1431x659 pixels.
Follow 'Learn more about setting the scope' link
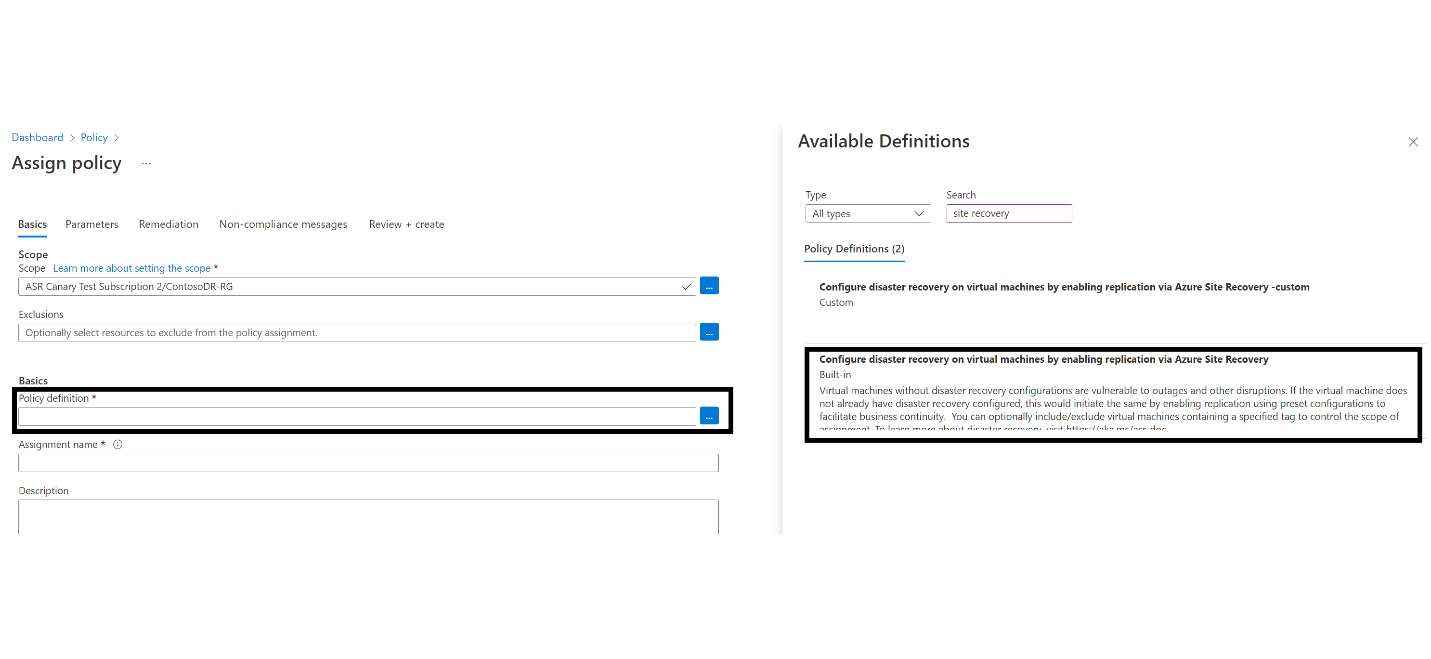click(132, 268)
